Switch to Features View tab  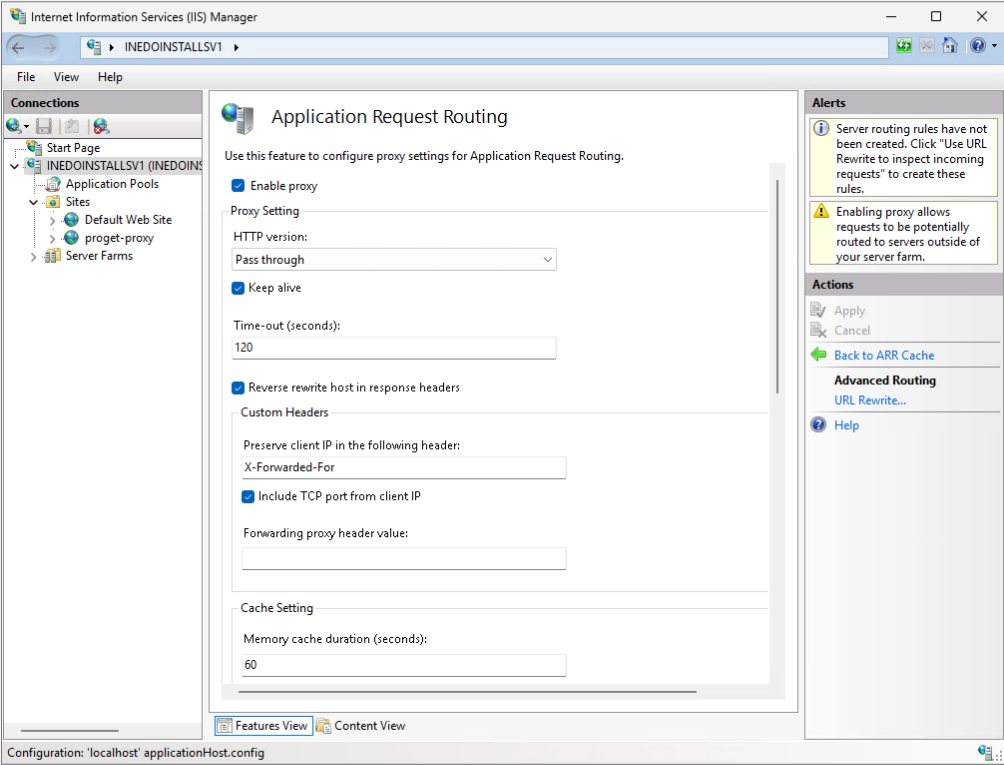[263, 725]
